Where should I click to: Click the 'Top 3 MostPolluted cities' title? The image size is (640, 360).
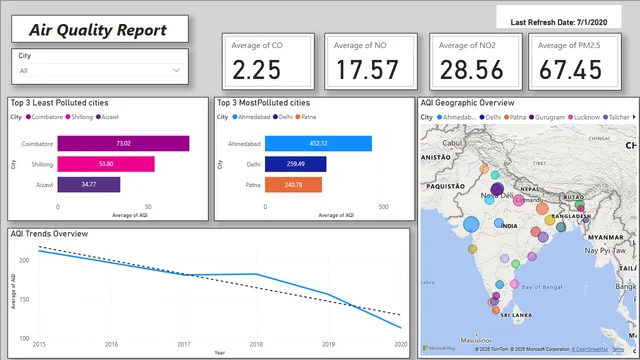(x=264, y=103)
